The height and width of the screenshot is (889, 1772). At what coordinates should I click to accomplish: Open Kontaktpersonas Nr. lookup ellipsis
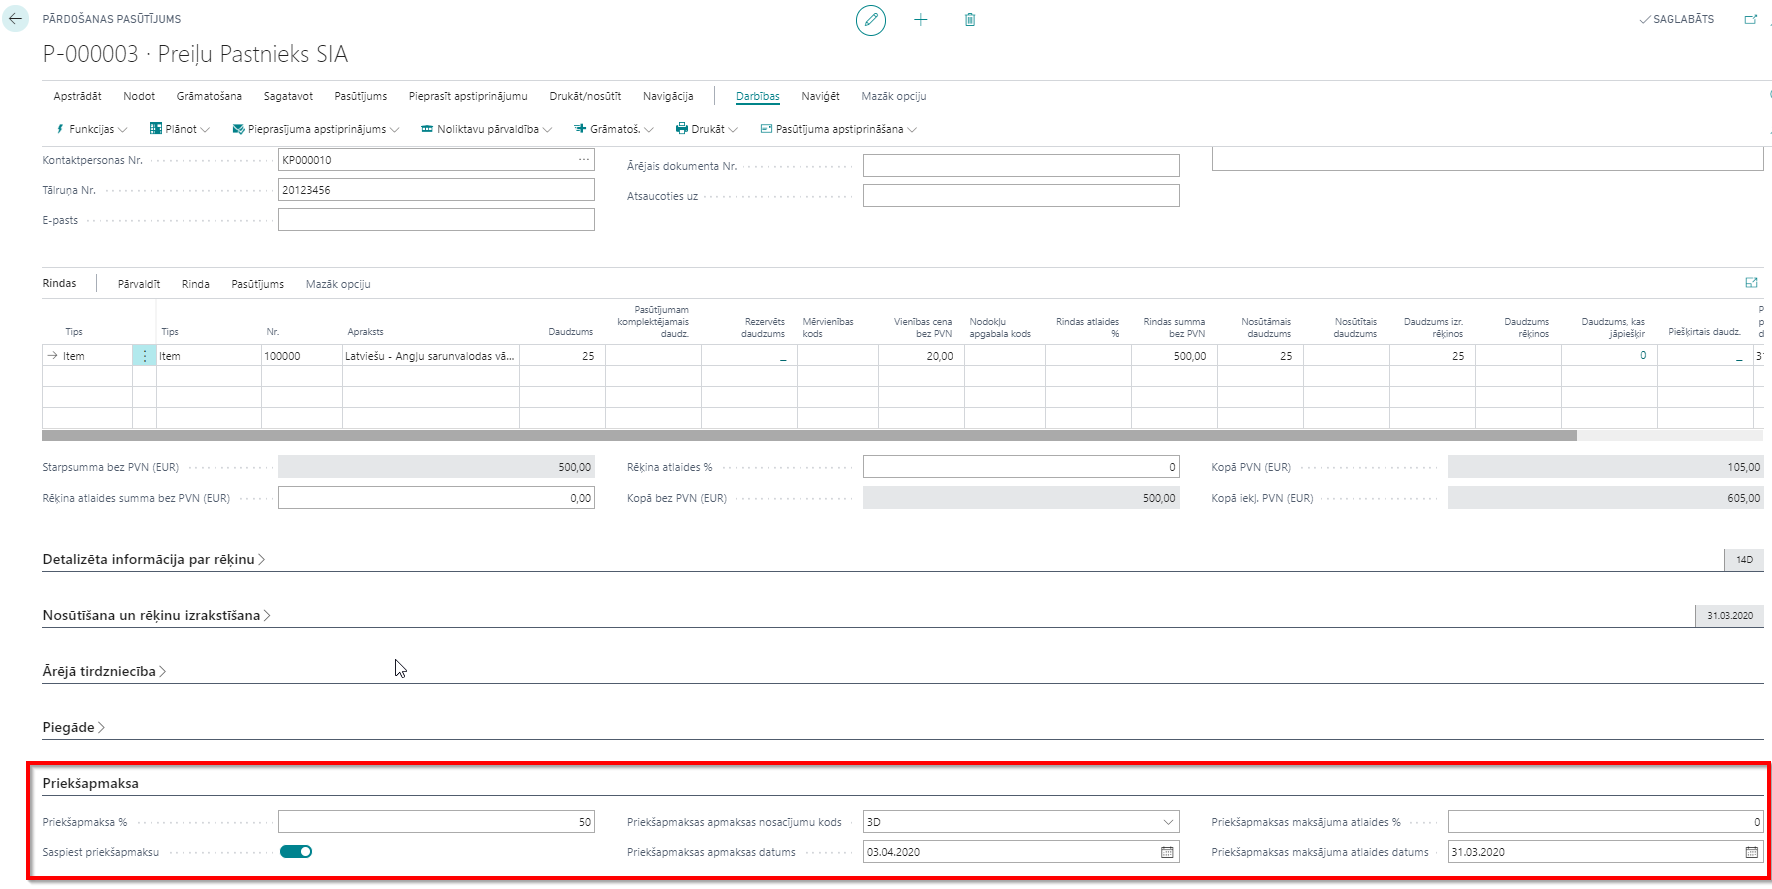584,160
